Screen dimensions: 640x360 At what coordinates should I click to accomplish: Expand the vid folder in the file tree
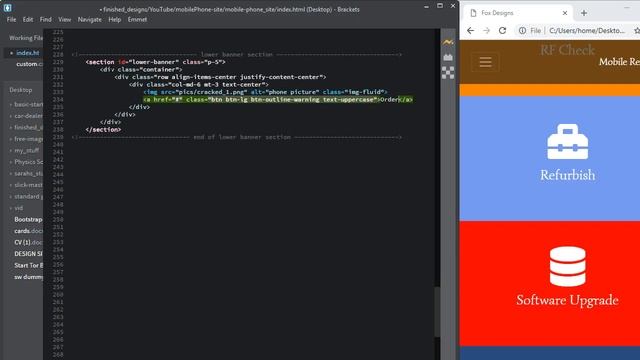[x=17, y=208]
